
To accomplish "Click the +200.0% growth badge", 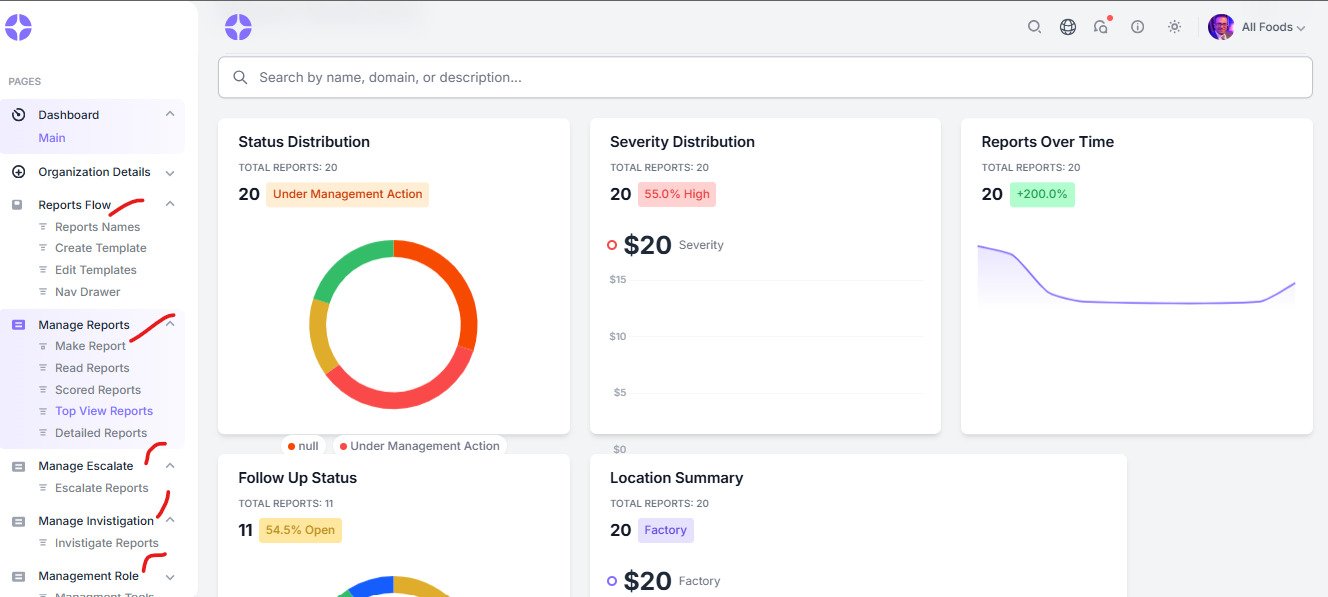I will pos(1042,194).
